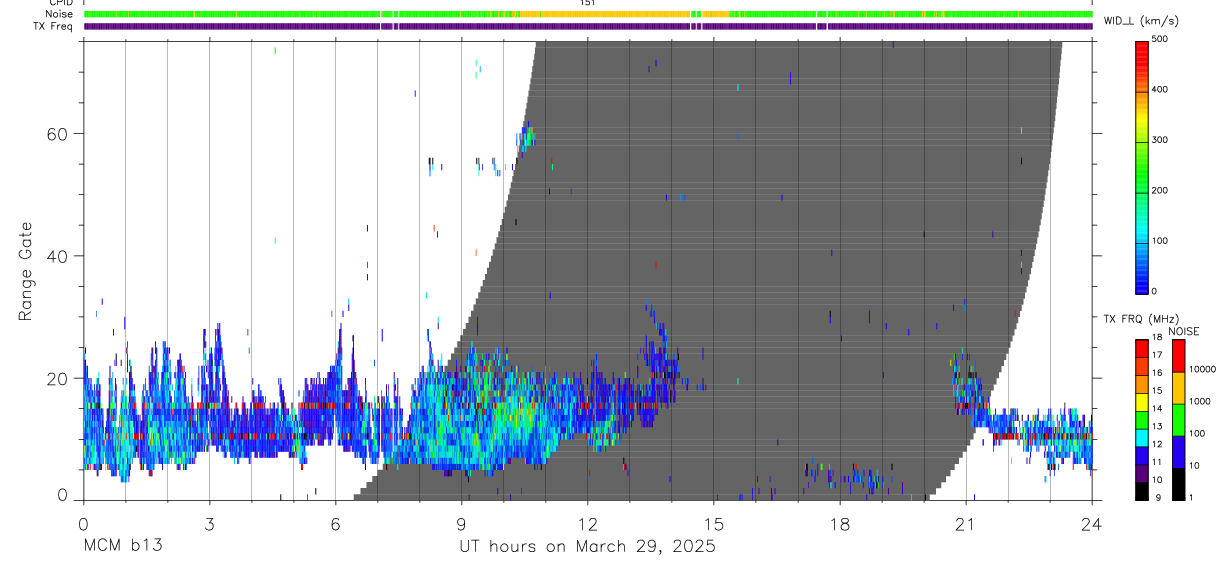
Task: Click the 200 tick on width color bar
Action: click(x=1161, y=191)
